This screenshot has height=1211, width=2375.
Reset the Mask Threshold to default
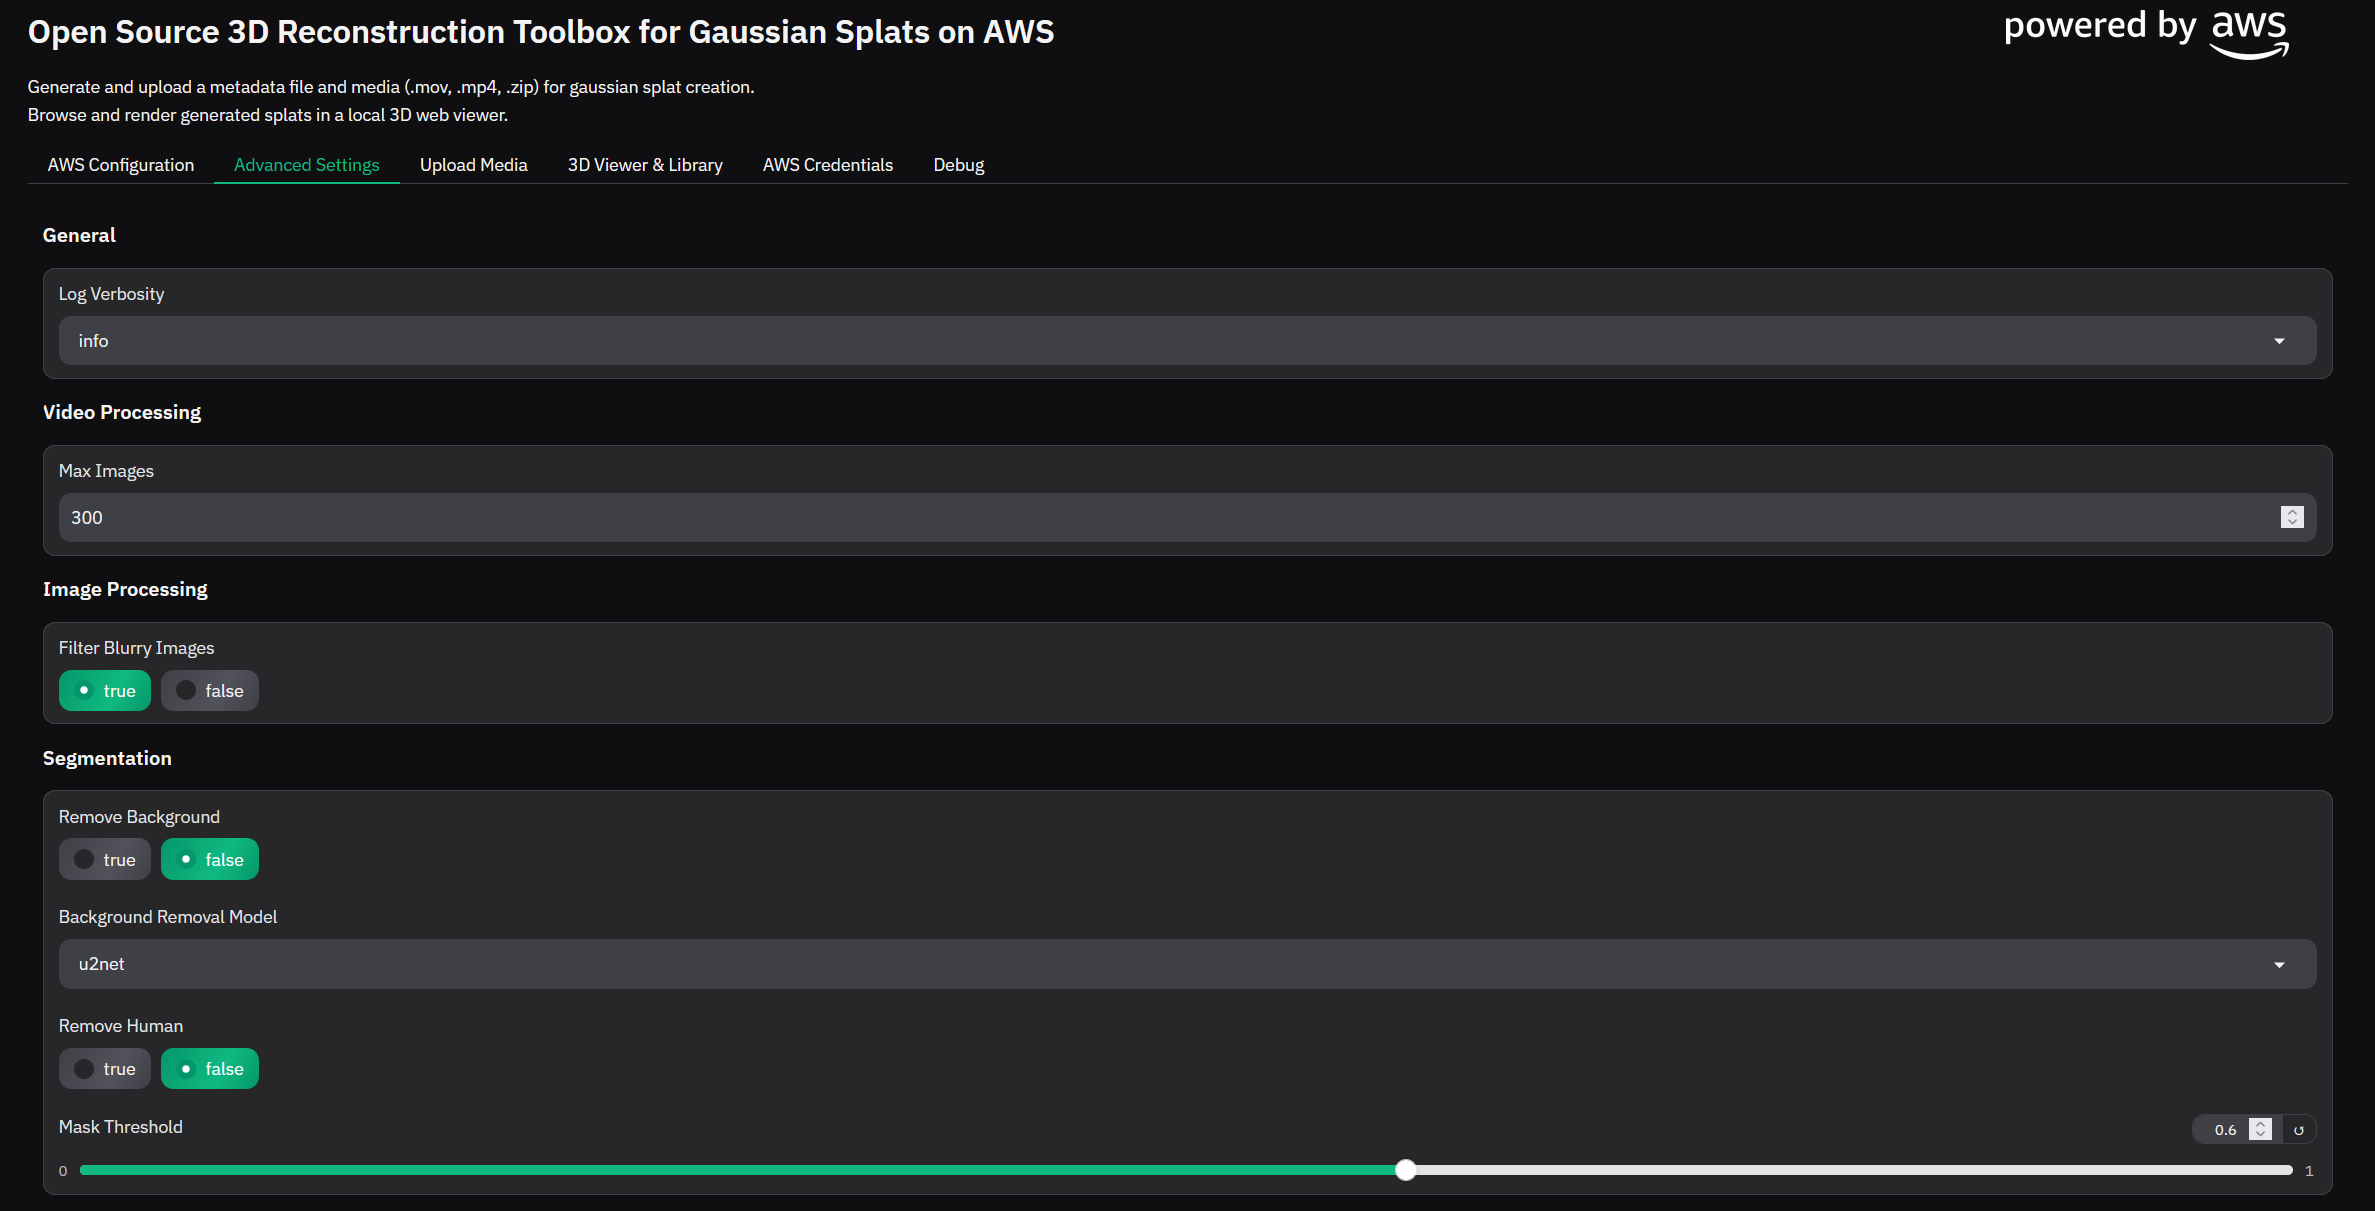click(x=2299, y=1130)
